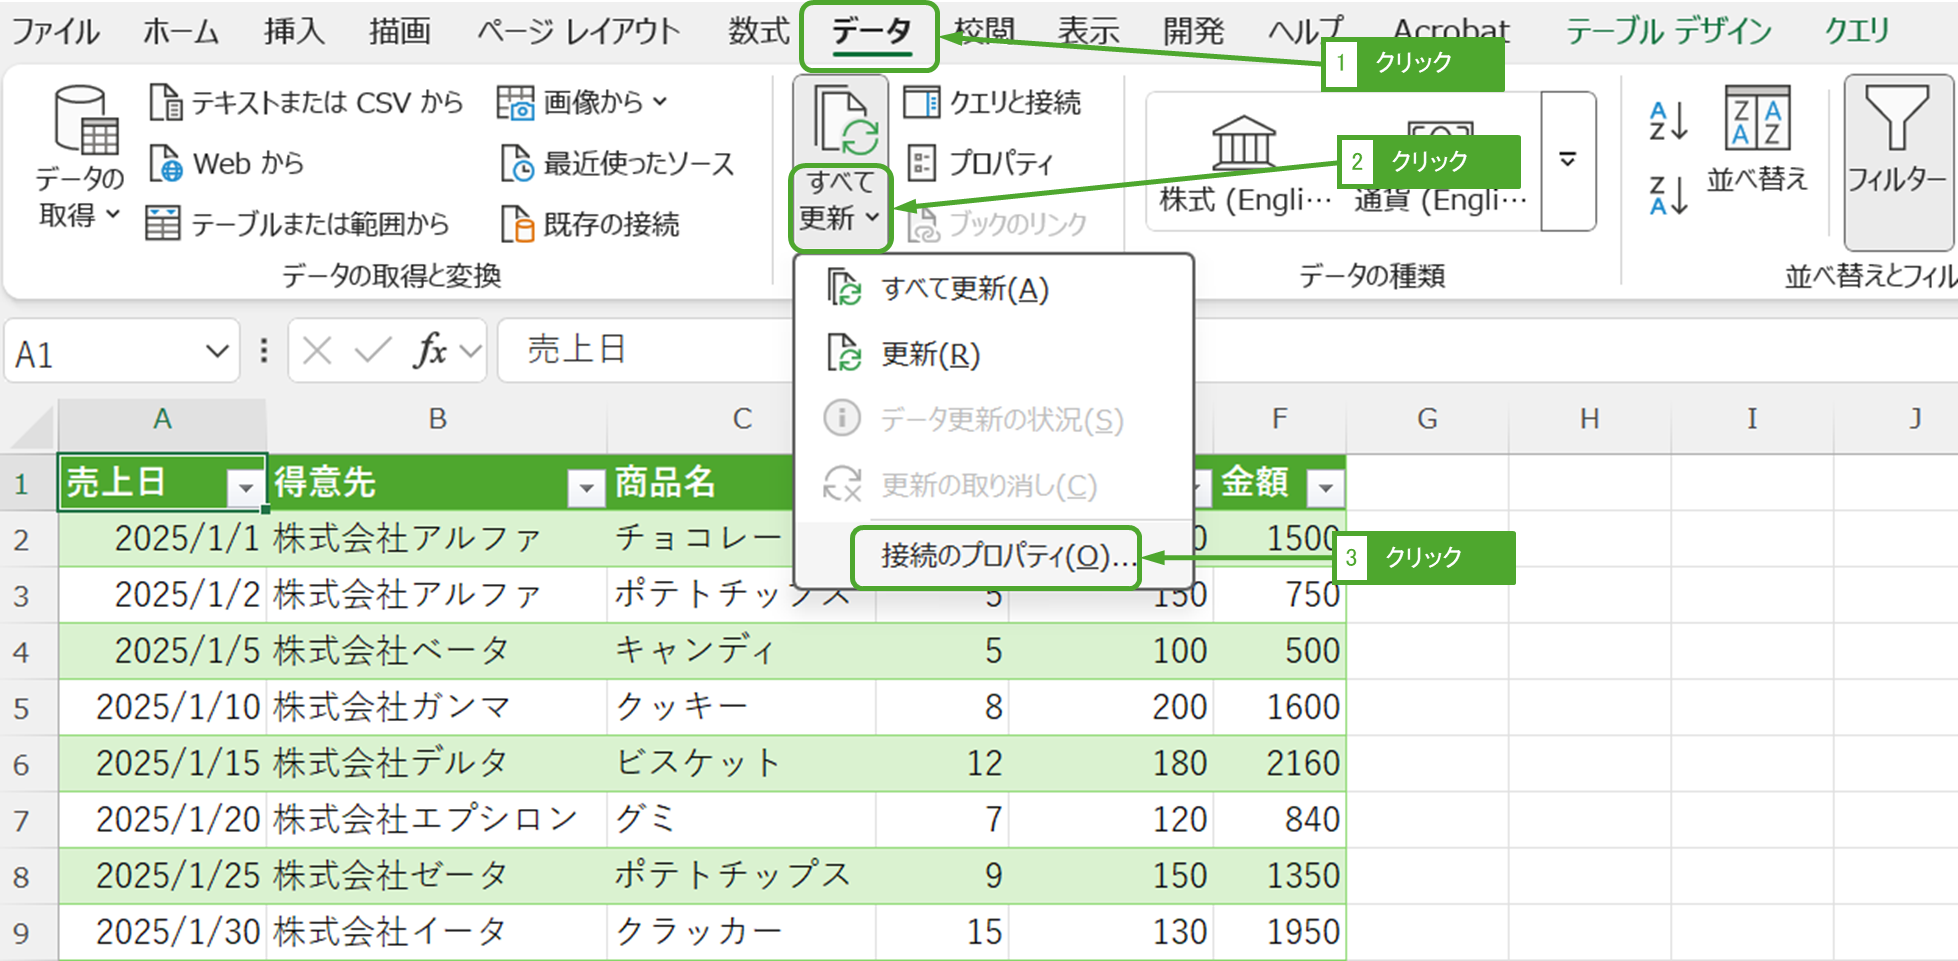The width and height of the screenshot is (1958, 961).
Task: Open the 売上日 column filter dropdown
Action: (245, 488)
